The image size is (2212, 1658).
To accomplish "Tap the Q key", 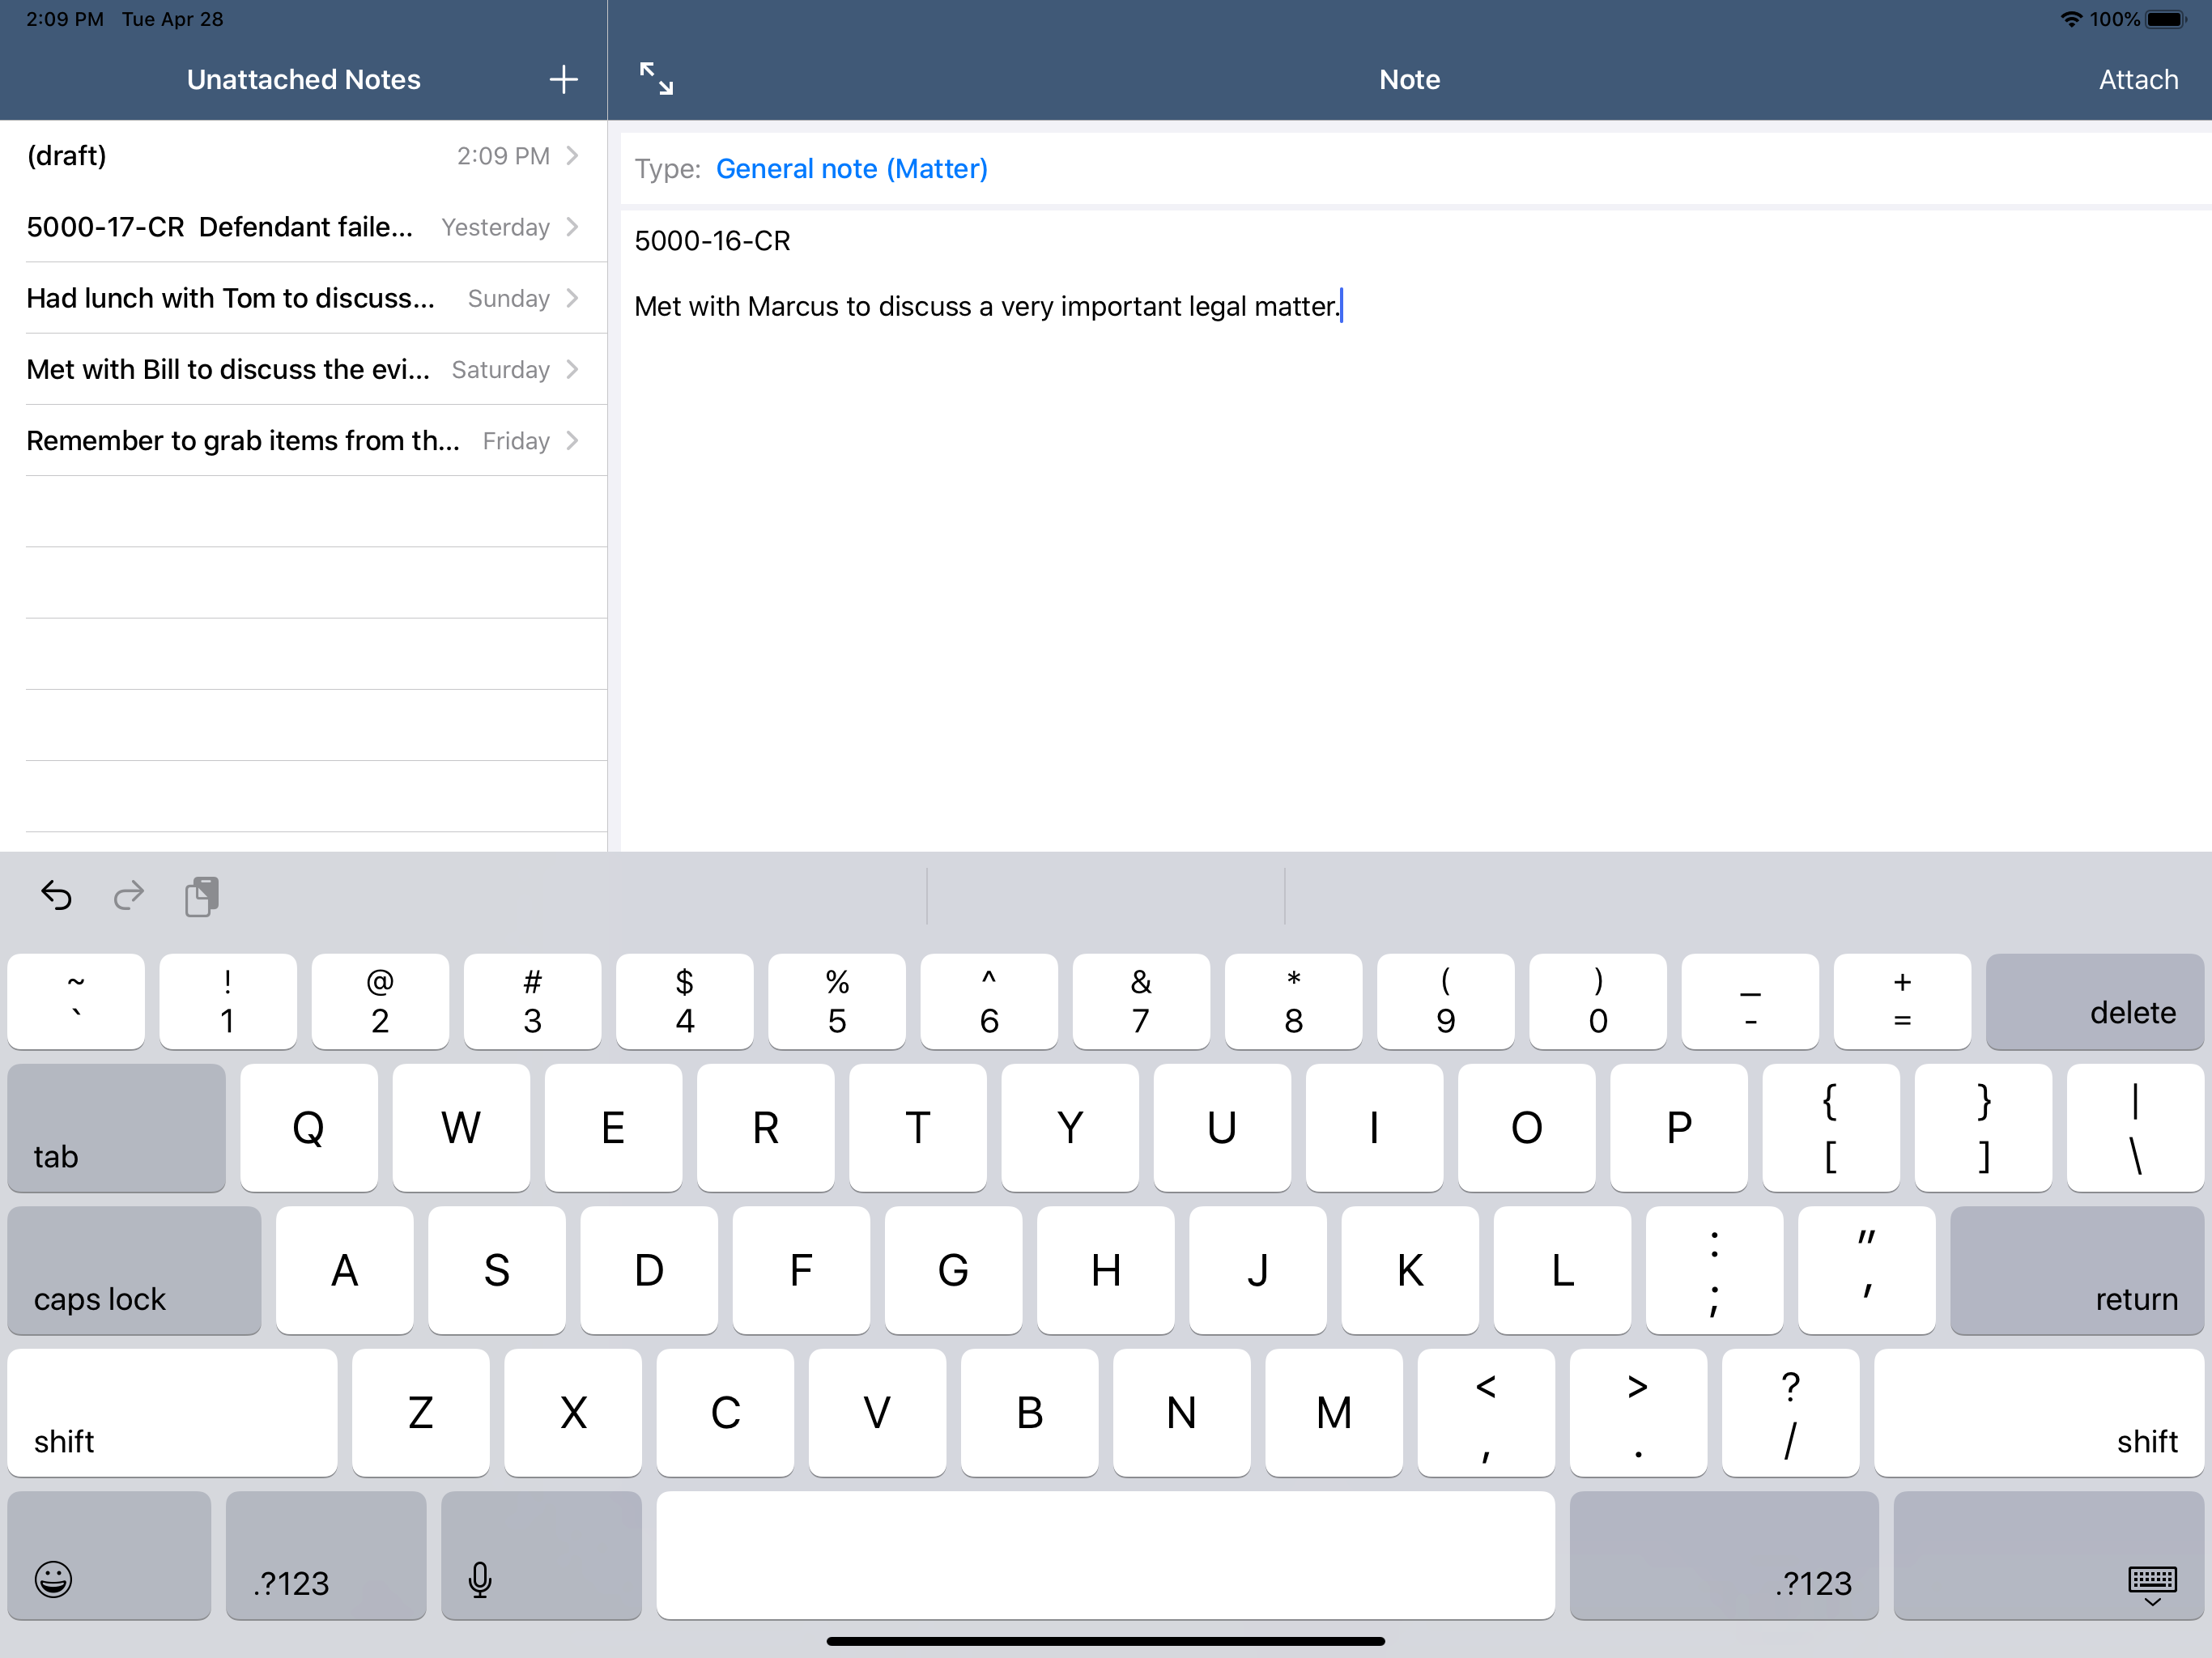I will click(309, 1127).
